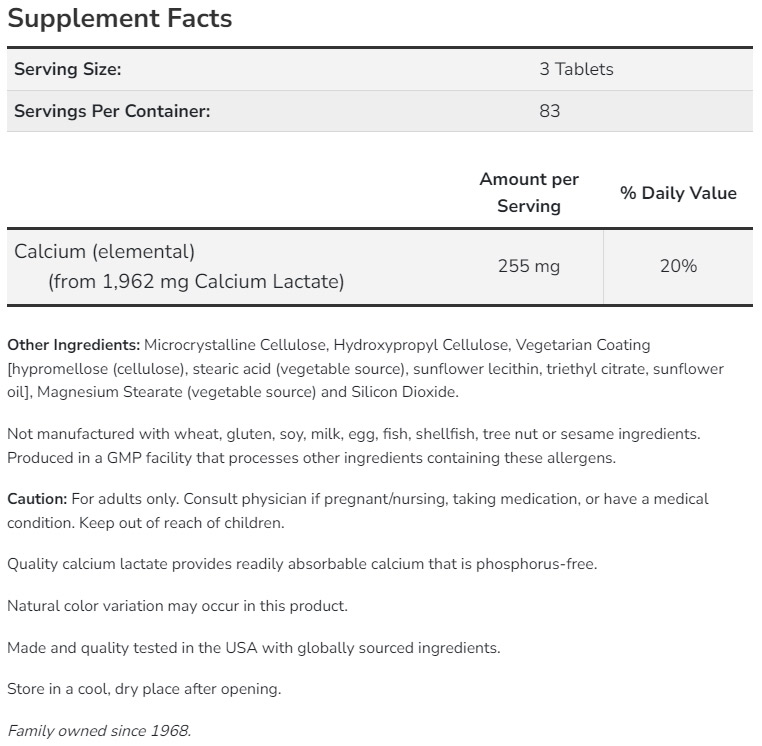This screenshot has height=746, width=762.
Task: Select the 255 mg amount cell
Action: click(x=529, y=266)
